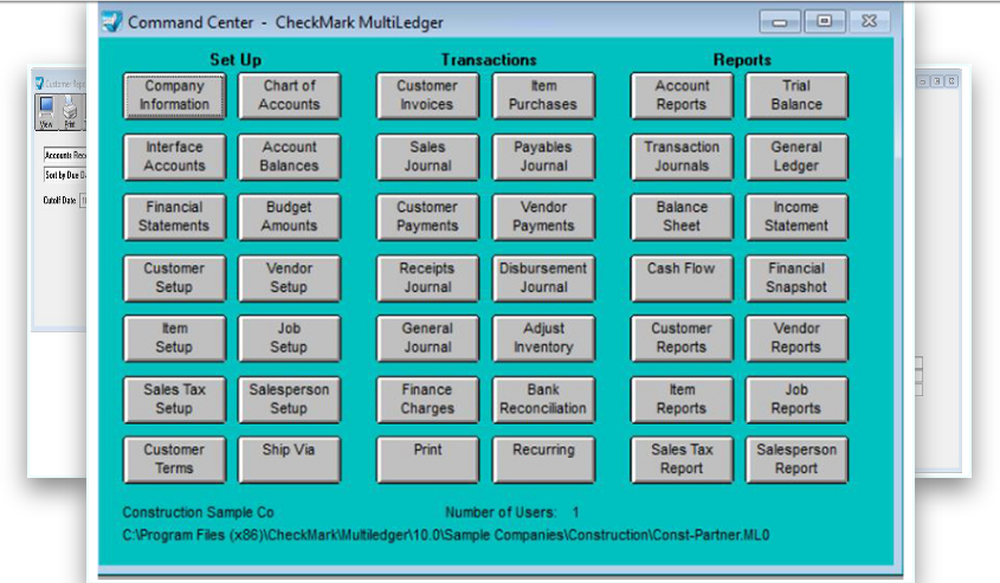Open Item Purchases transactions
1000x583 pixels.
(x=543, y=96)
